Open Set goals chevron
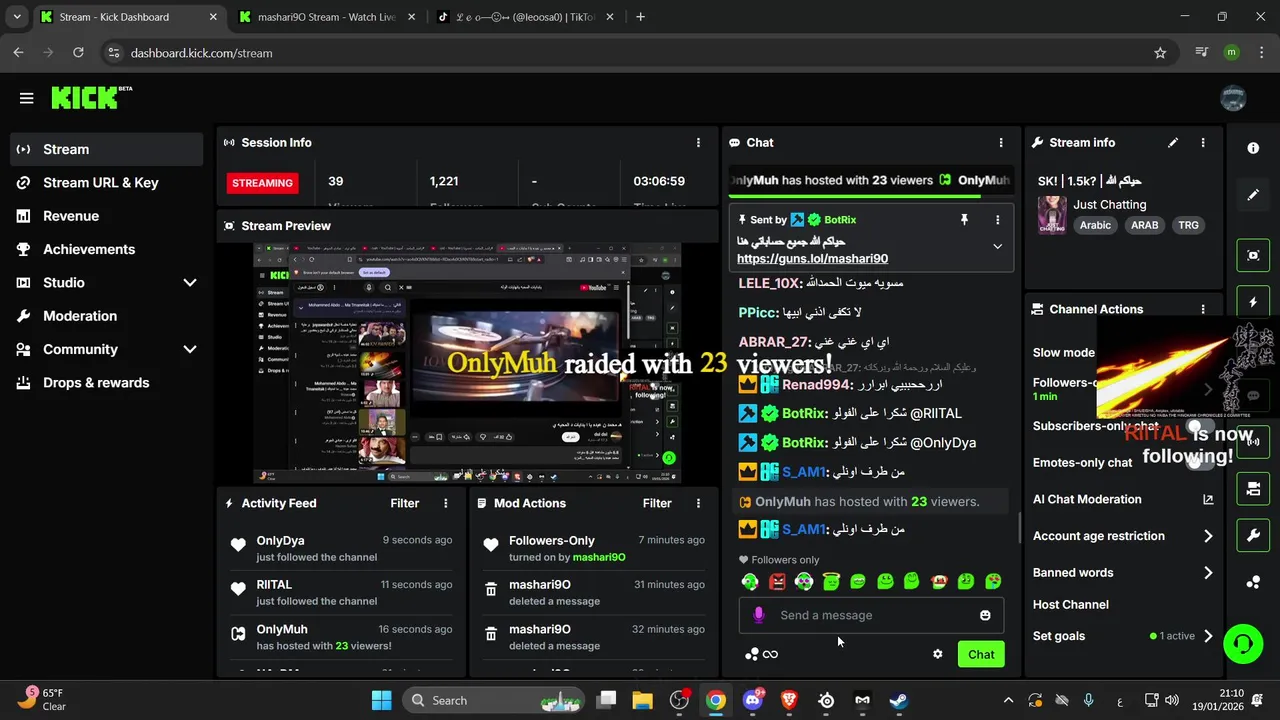Screen dimensions: 1280x720 1208,636
